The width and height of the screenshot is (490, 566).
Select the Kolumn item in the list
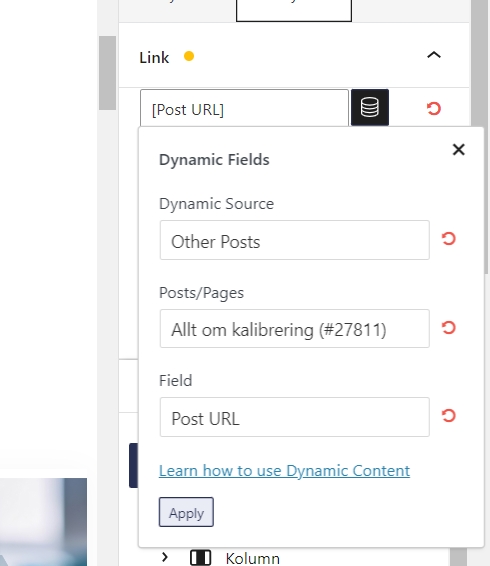[252, 558]
